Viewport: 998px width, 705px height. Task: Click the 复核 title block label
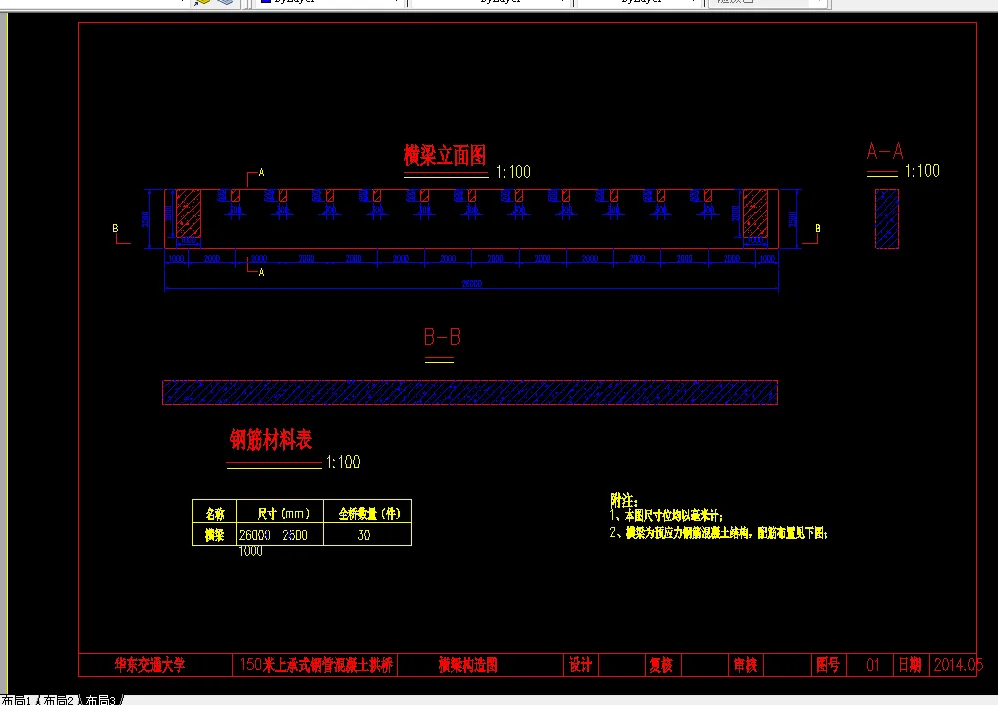click(x=661, y=665)
